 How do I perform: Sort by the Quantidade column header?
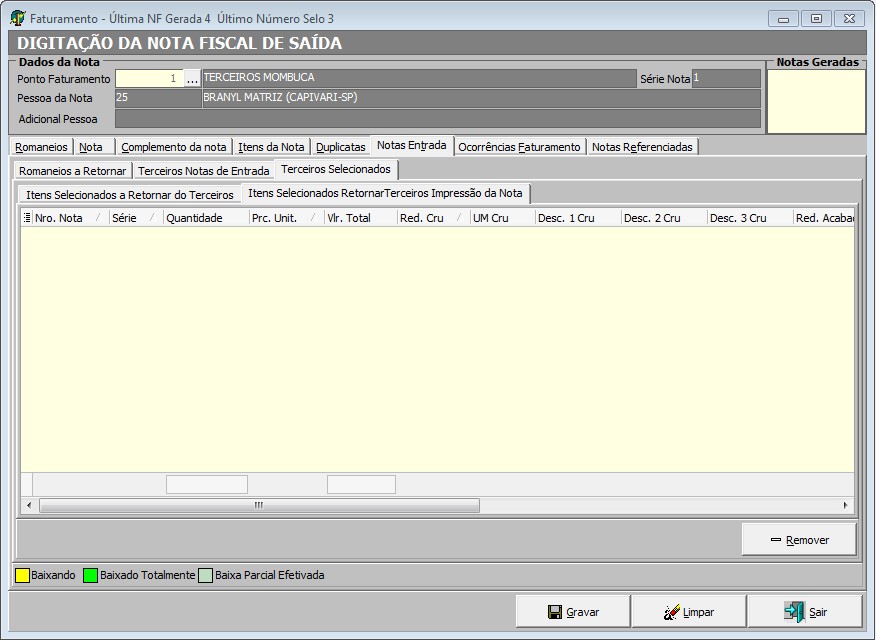[x=195, y=218]
